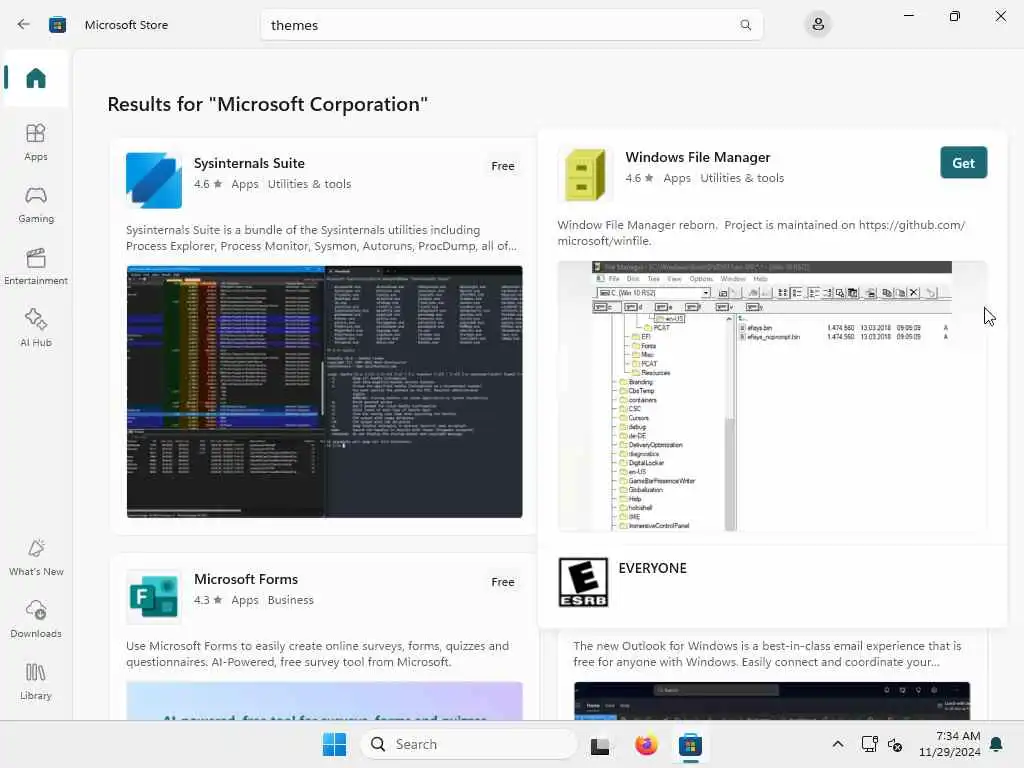Open AI Hub in sidebar
This screenshot has width=1024, height=768.
(36, 328)
